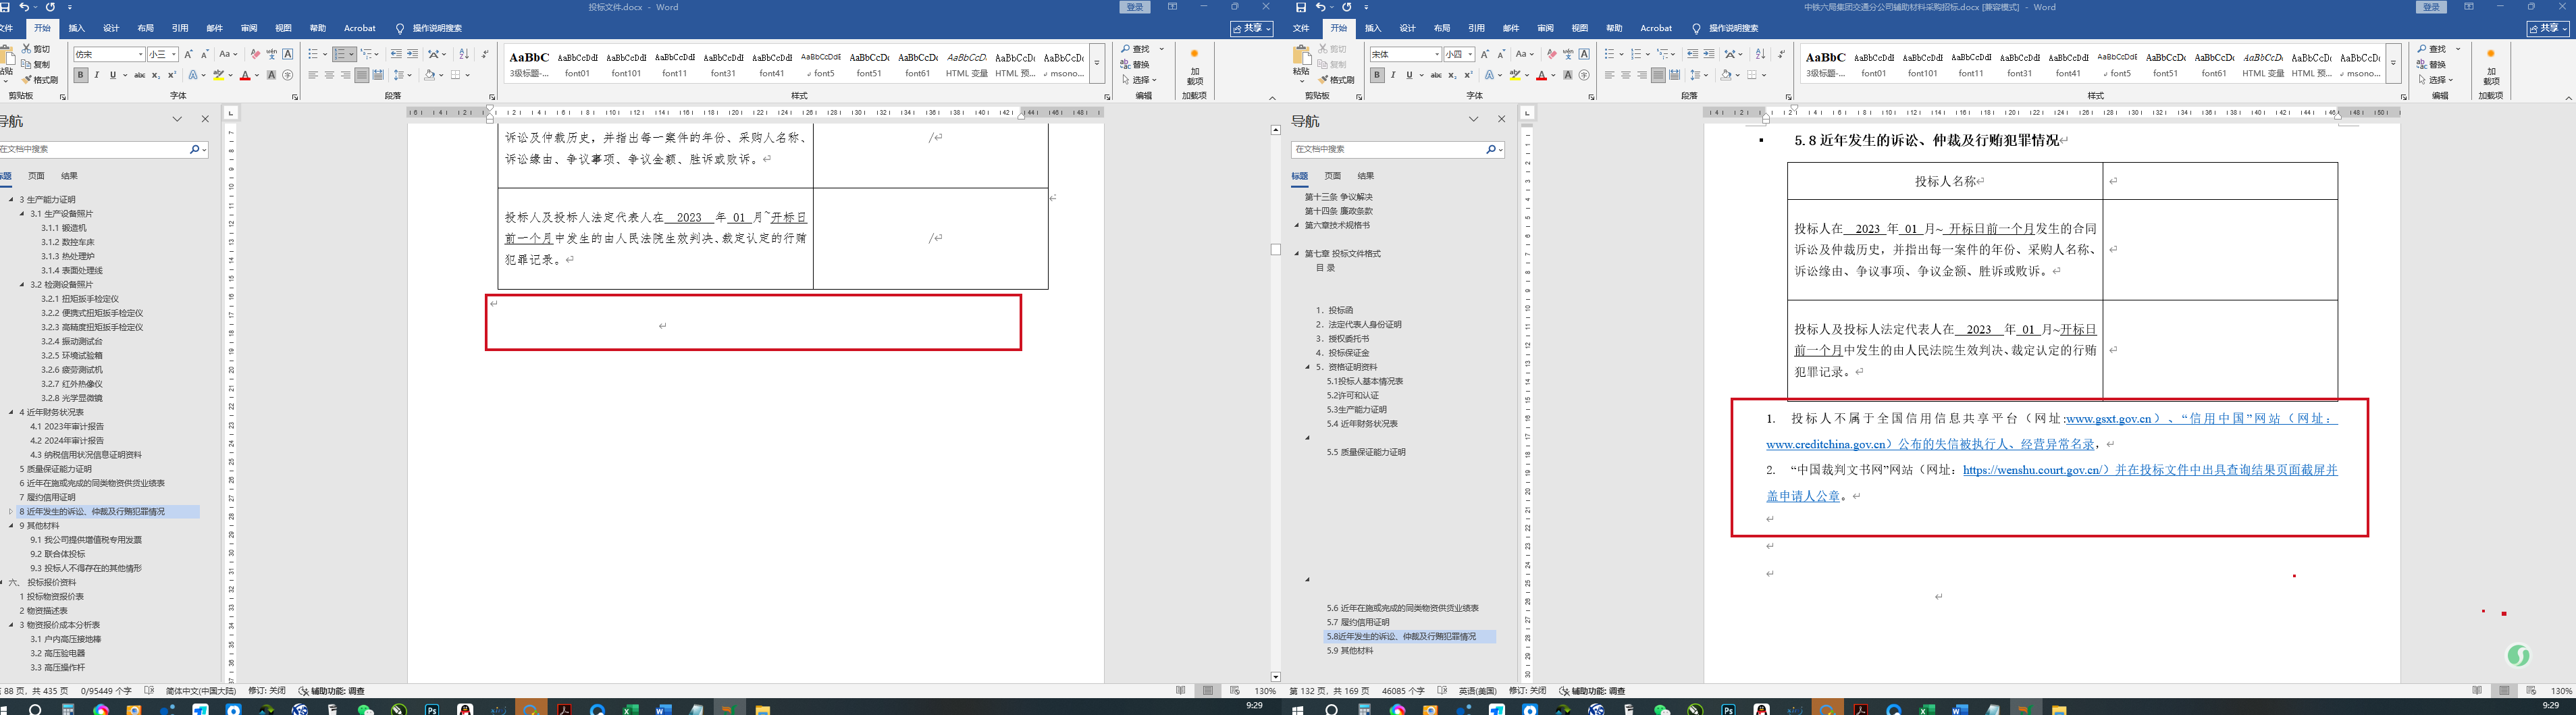Click the Format Painter (格式刷) in left window
2576x715 pixels.
click(40, 80)
